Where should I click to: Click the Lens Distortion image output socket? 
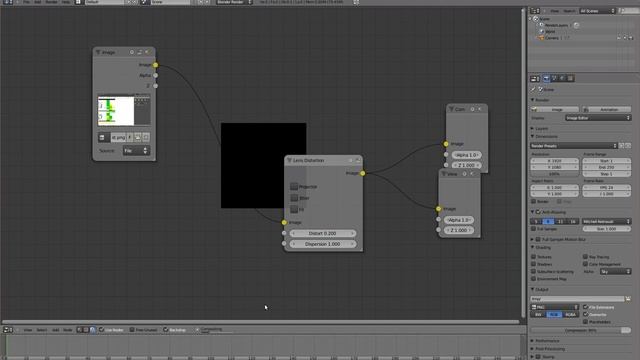(x=362, y=173)
